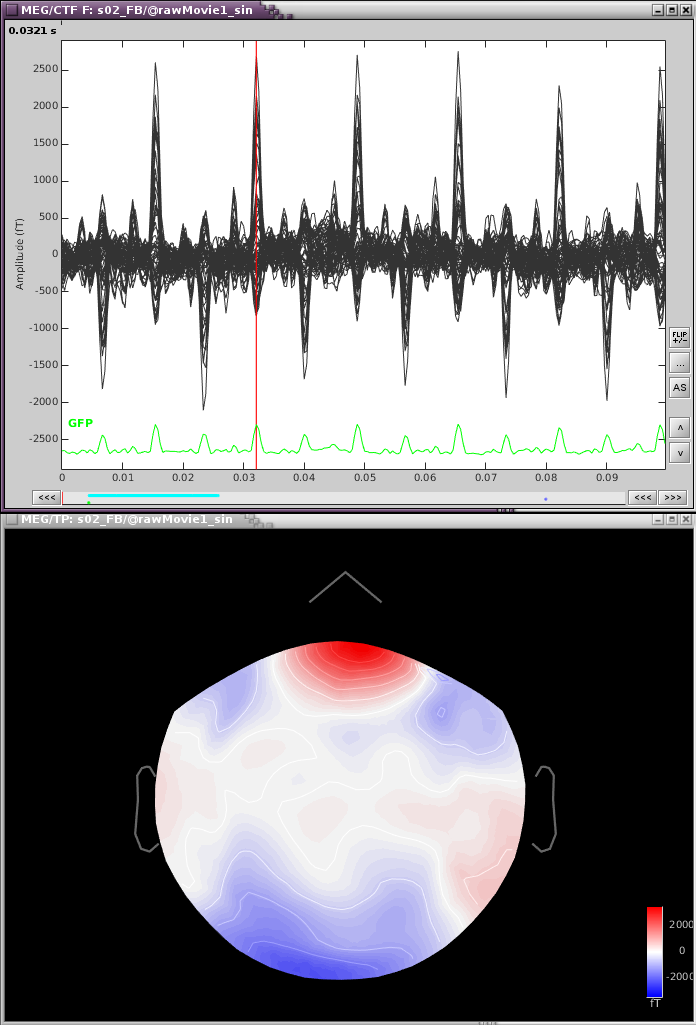The height and width of the screenshot is (1025, 696).
Task: Maximize the MEG/CTF time series window
Action: pos(671,9)
